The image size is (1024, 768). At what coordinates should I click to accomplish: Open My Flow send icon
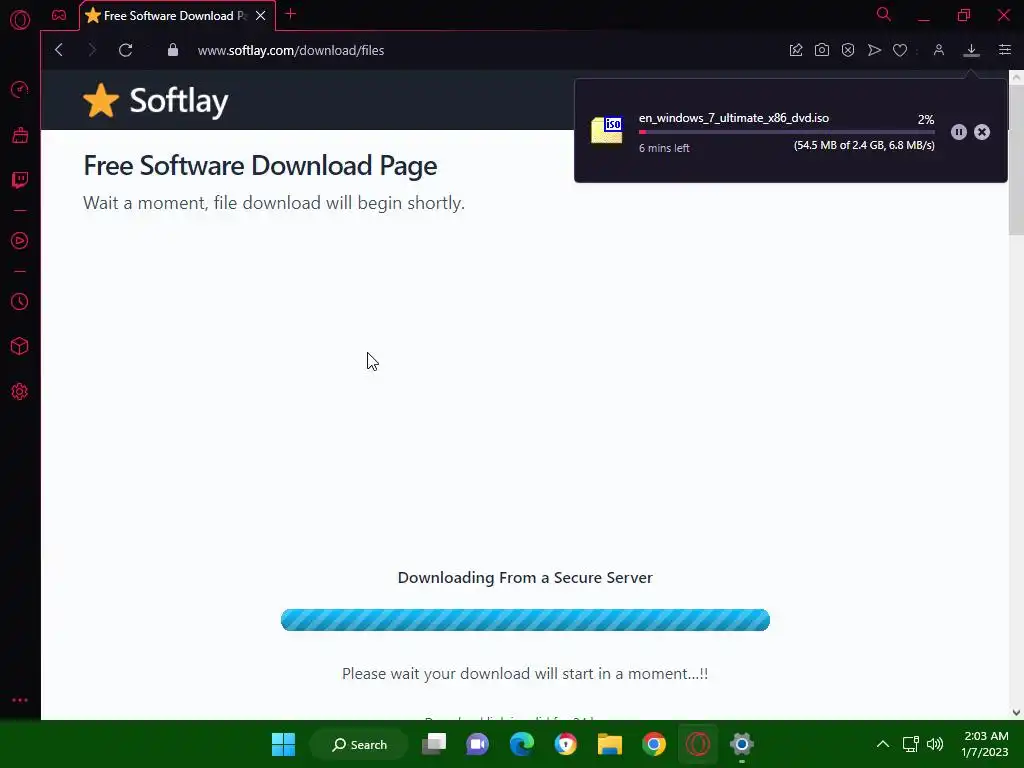click(x=874, y=50)
